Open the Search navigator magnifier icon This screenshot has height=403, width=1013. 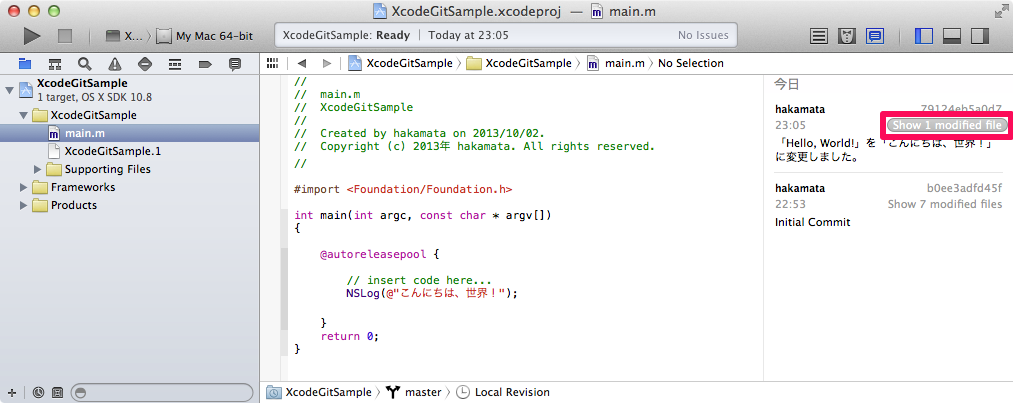point(84,64)
